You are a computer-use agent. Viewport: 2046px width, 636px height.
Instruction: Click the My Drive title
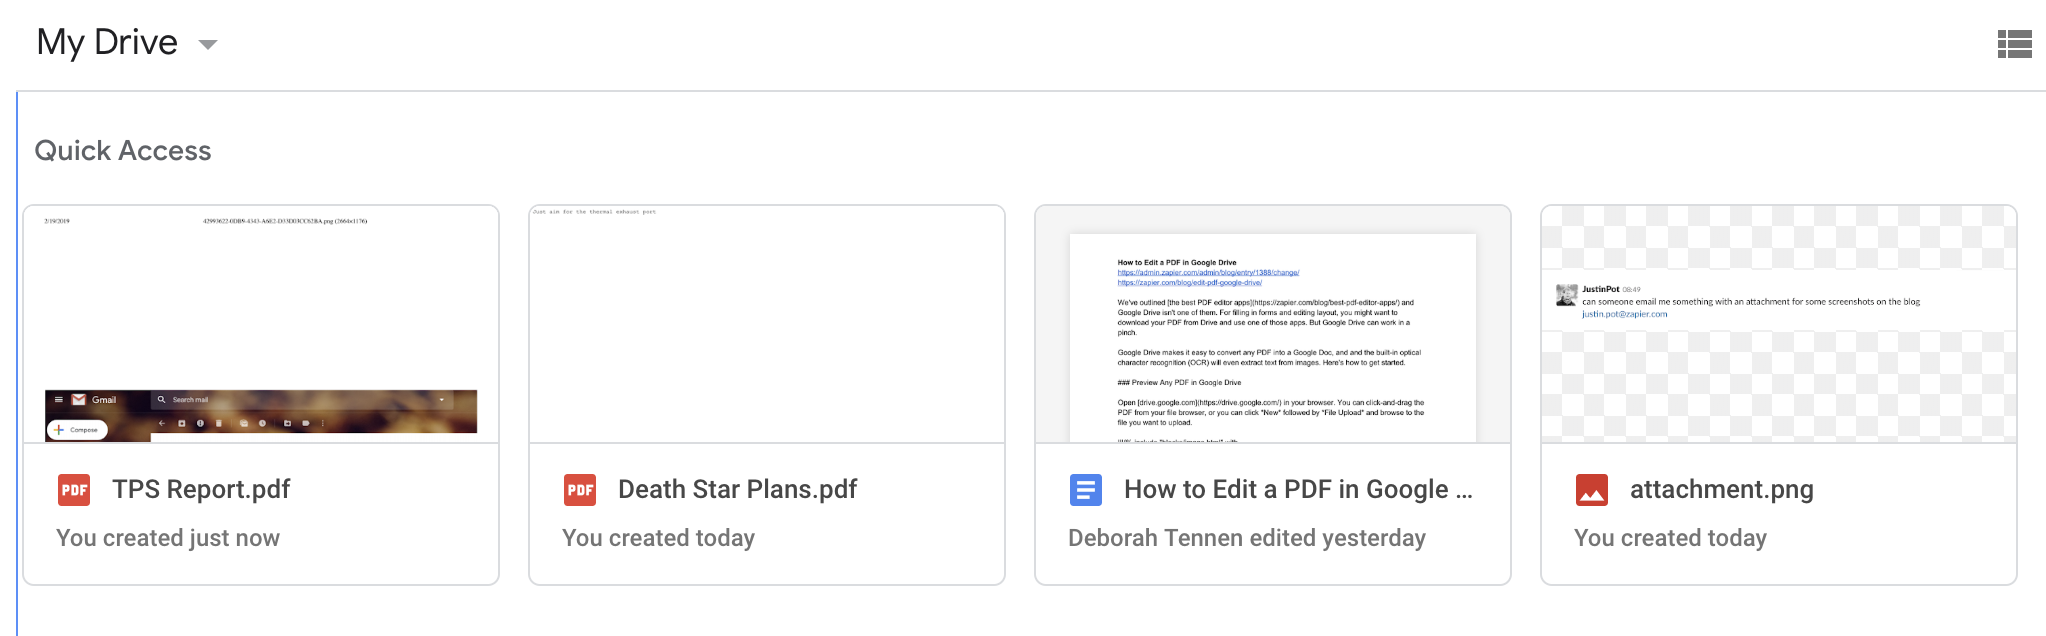(107, 42)
